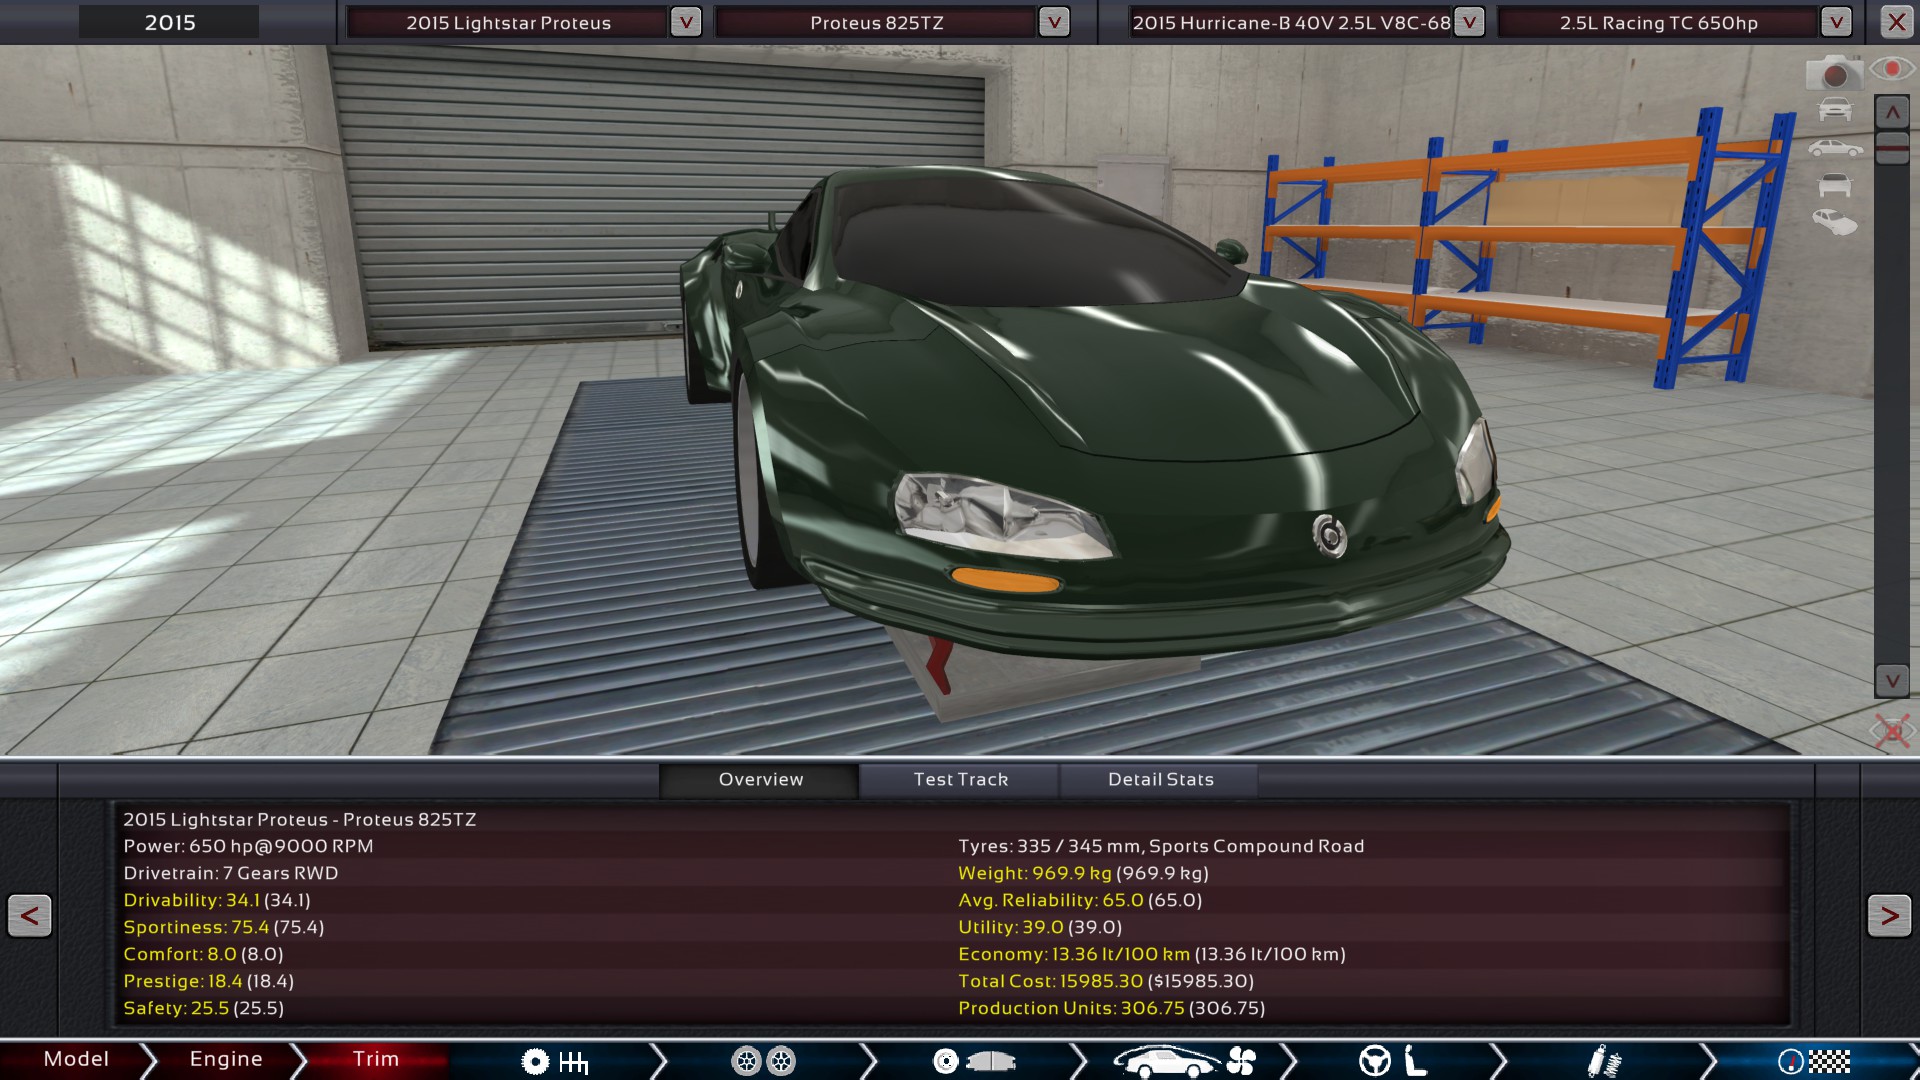Click the scrollbar down arrow
Image resolution: width=1920 pixels, height=1080 pixels.
[1892, 681]
